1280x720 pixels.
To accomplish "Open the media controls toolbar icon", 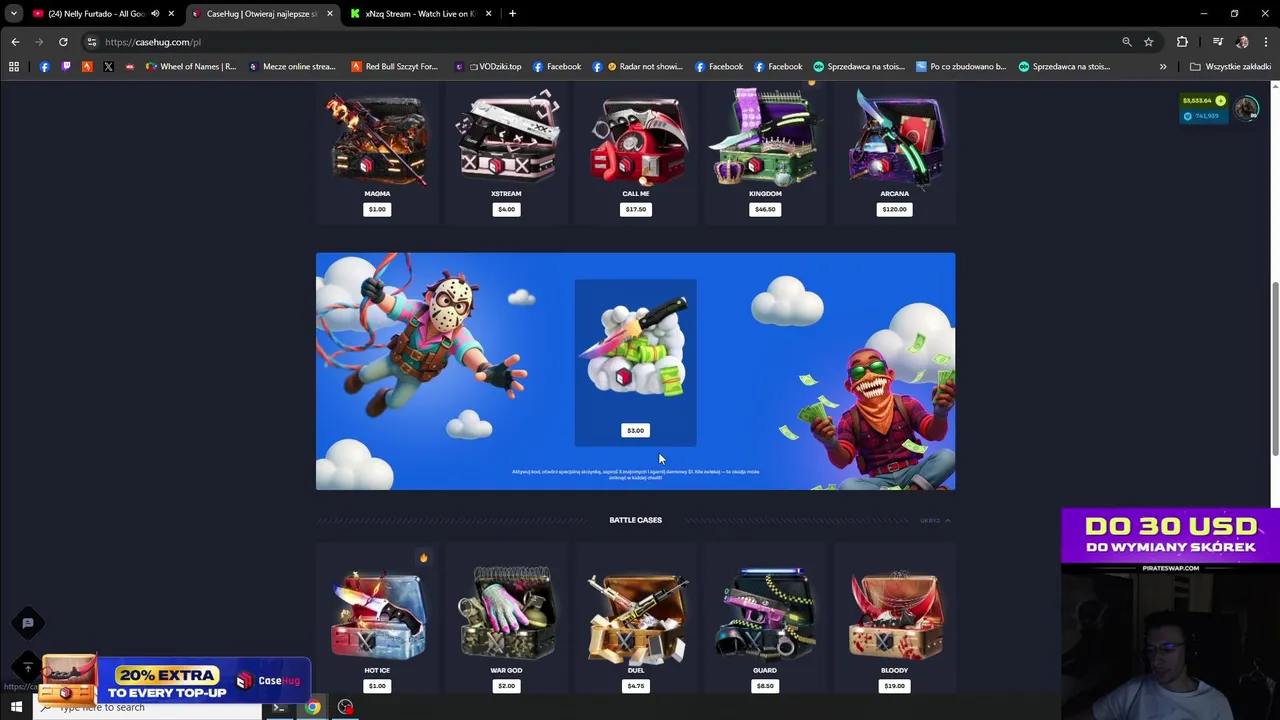I will 1218,42.
